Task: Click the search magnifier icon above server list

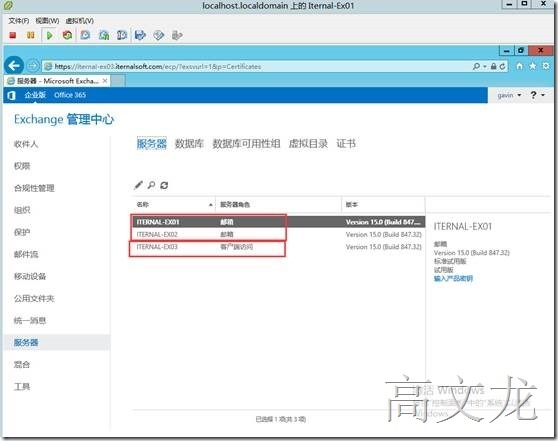Action: [x=151, y=185]
